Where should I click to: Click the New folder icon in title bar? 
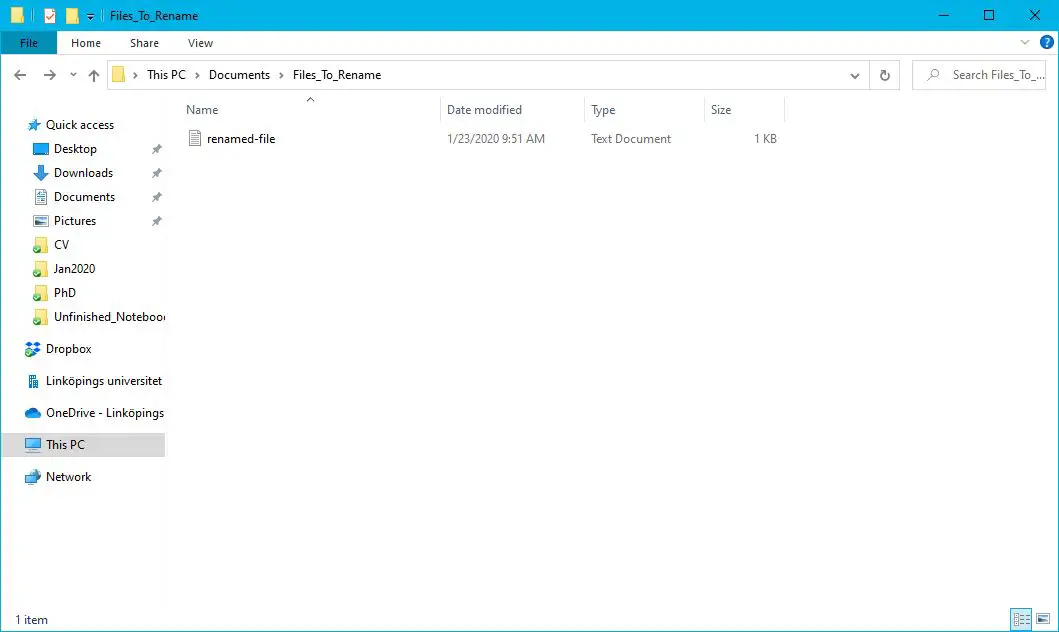[72, 16]
